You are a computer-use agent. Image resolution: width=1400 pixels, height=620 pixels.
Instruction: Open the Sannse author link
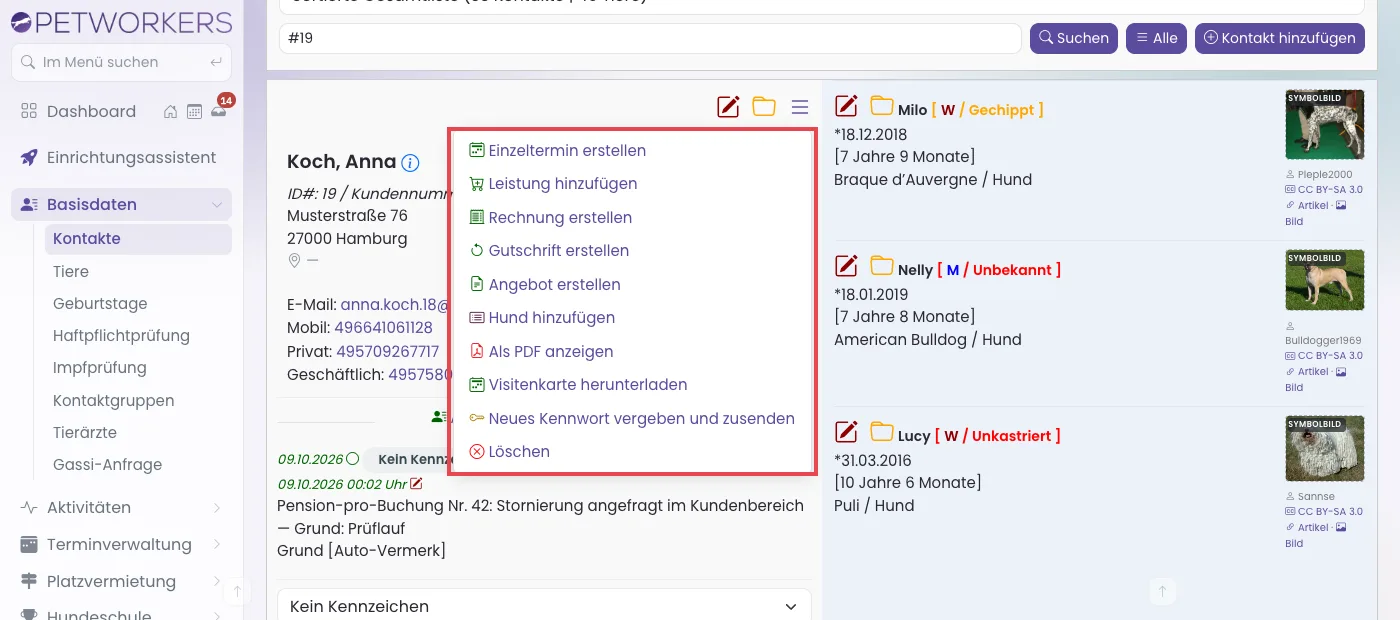(x=1316, y=496)
